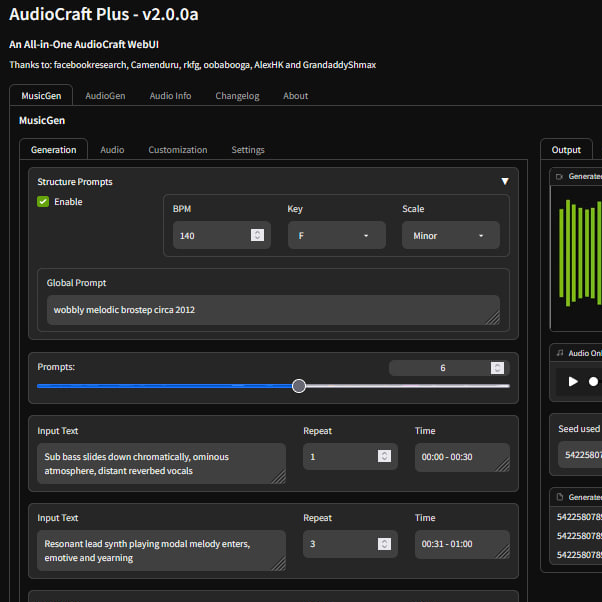602x602 pixels.
Task: Click the BPM stepper arrows
Action: pyautogui.click(x=257, y=235)
